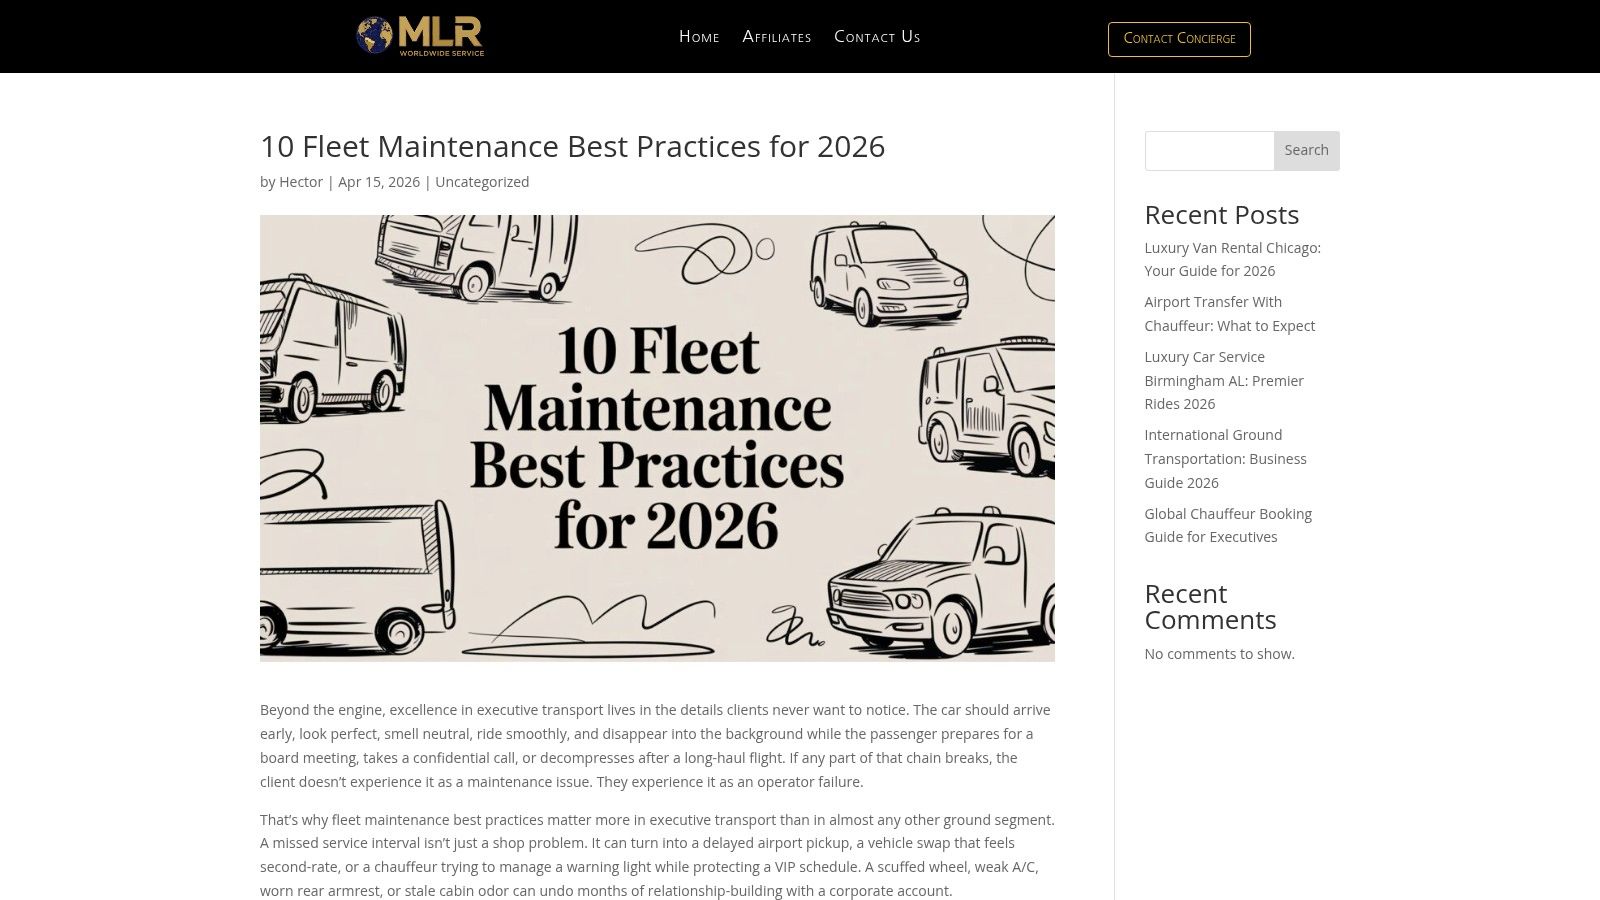Click the 10 Fleet Maintenance featured image
This screenshot has height=900, width=1600.
click(x=657, y=438)
